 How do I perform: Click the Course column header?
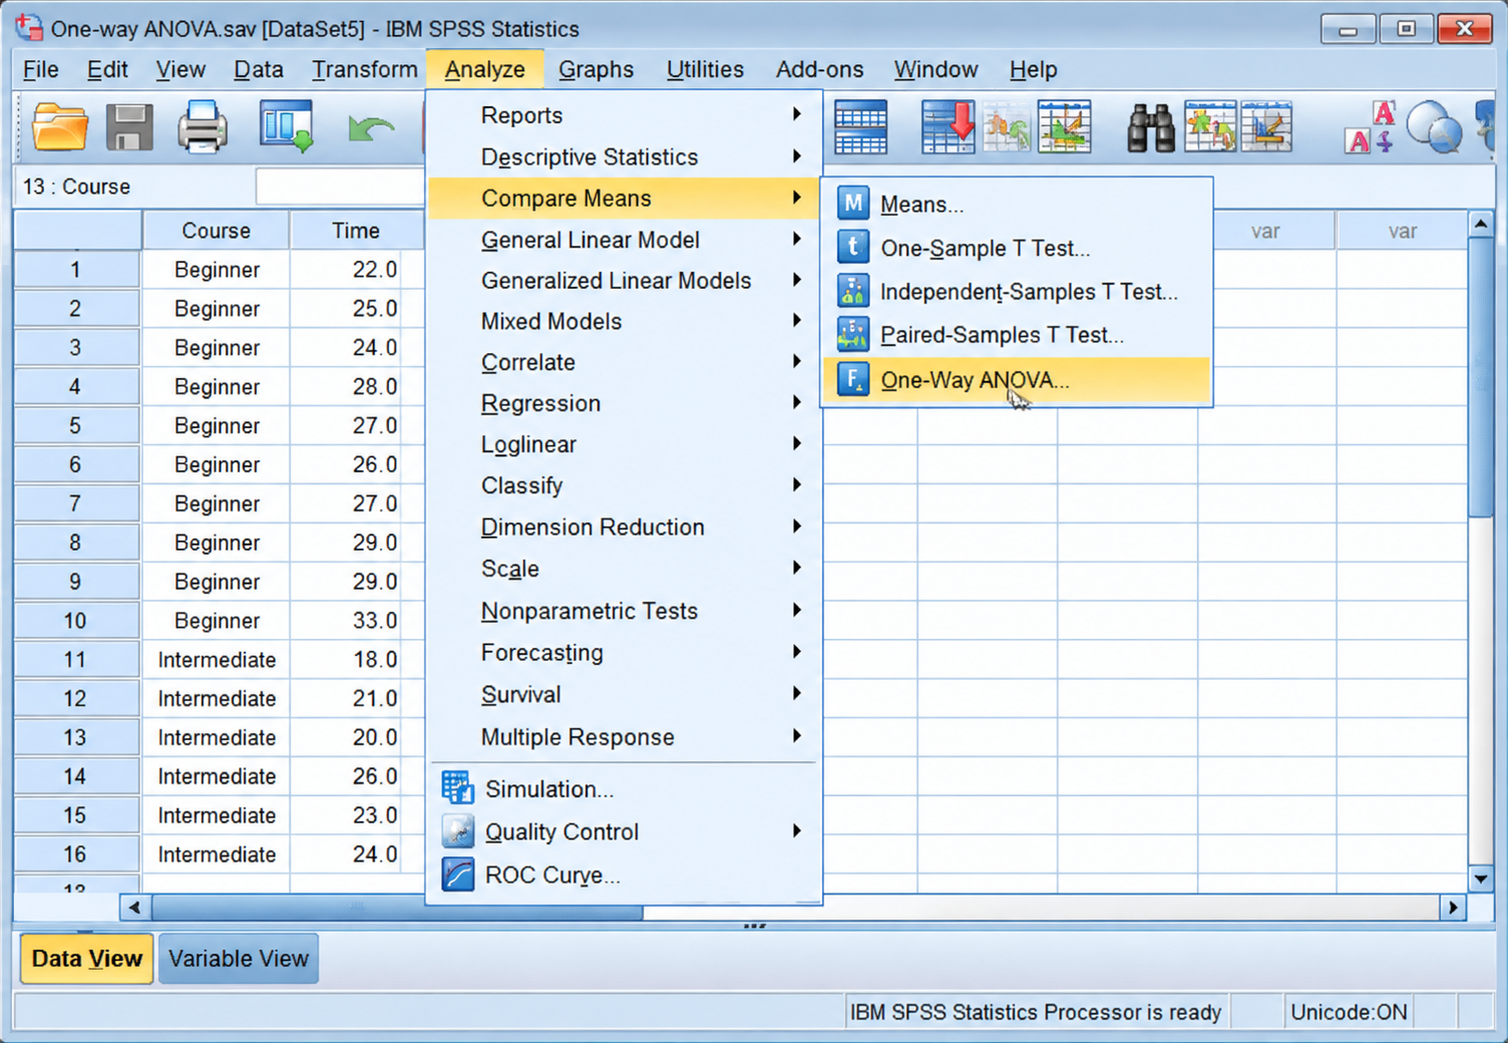[x=216, y=230]
